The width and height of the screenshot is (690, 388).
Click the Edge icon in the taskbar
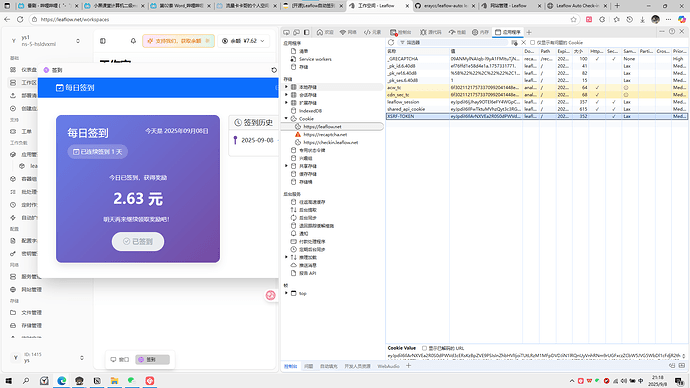click(62, 381)
